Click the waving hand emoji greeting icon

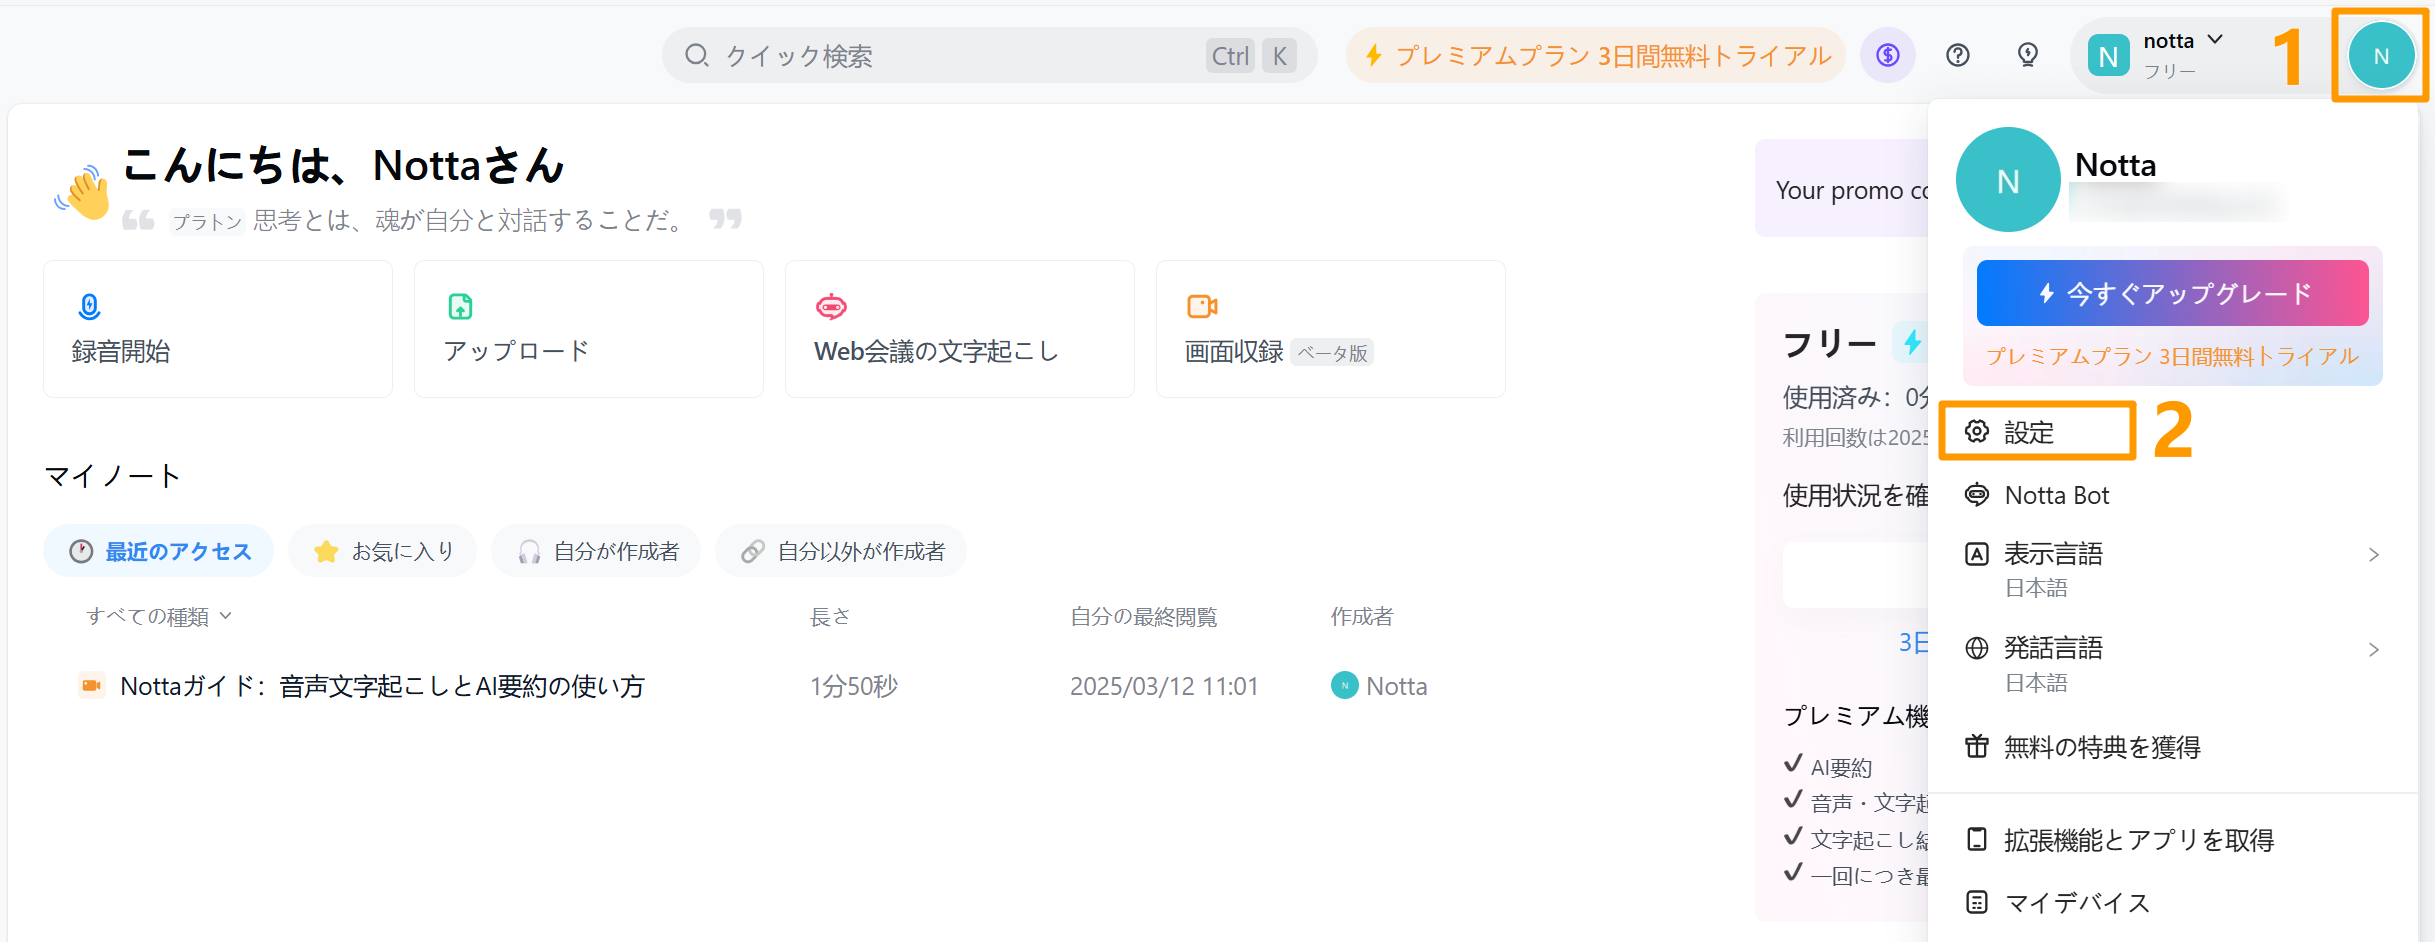click(x=84, y=191)
